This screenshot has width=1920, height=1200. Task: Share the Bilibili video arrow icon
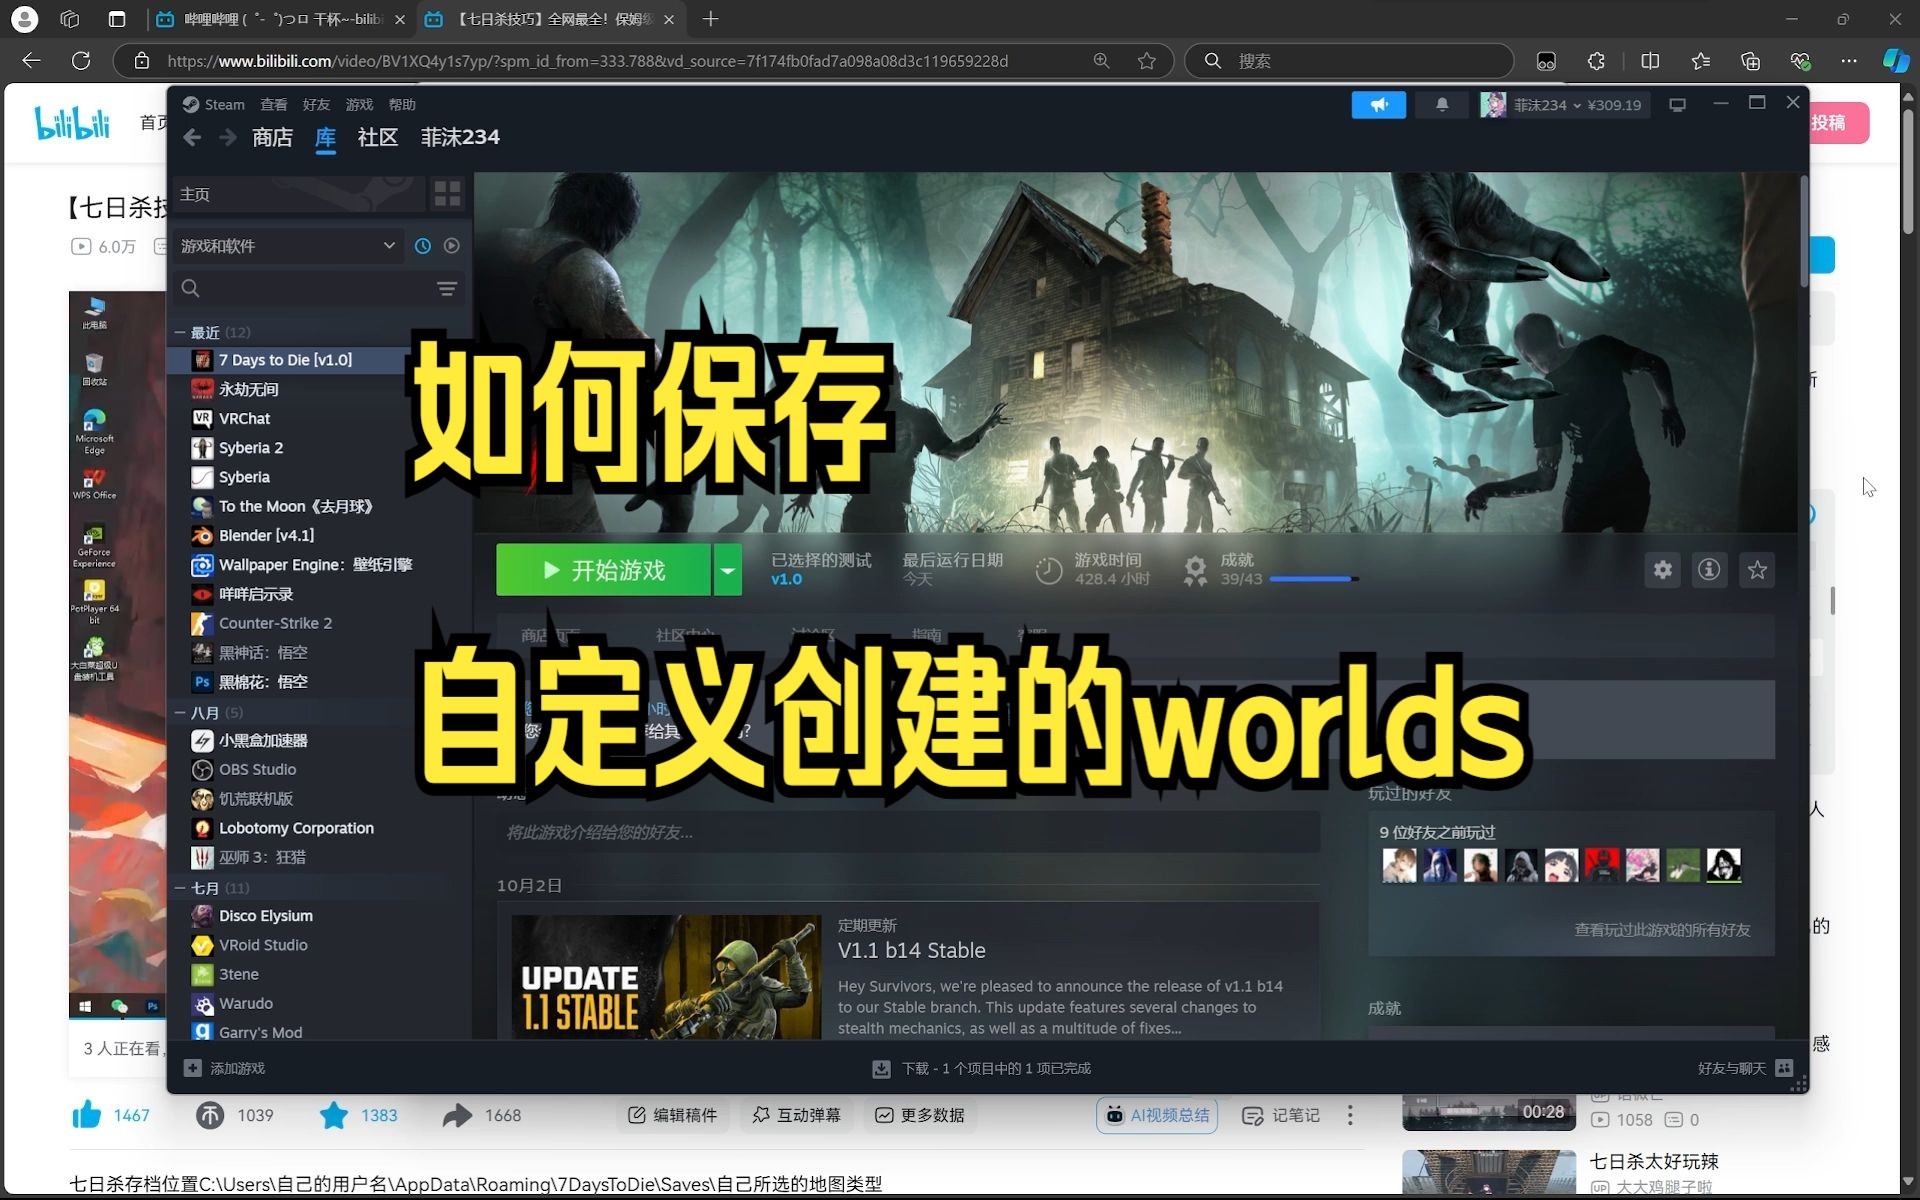point(457,1115)
